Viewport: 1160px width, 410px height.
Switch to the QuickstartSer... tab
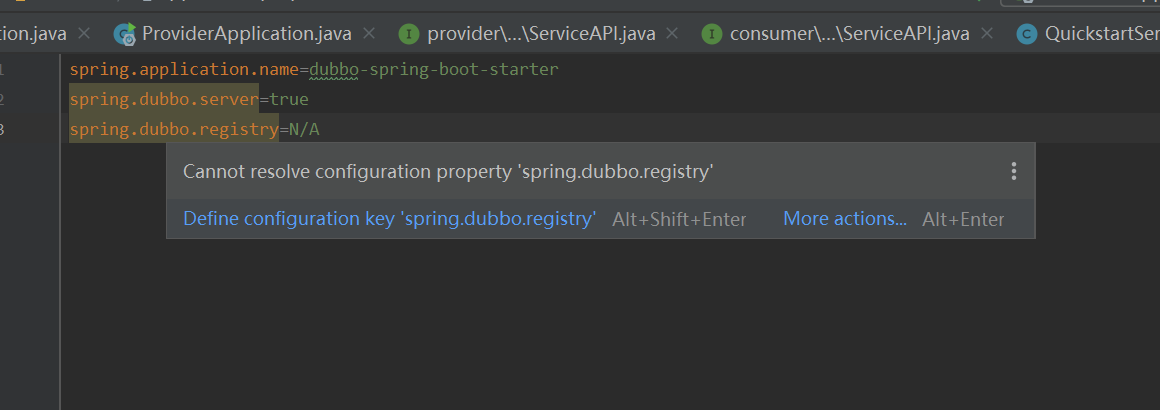1102,33
